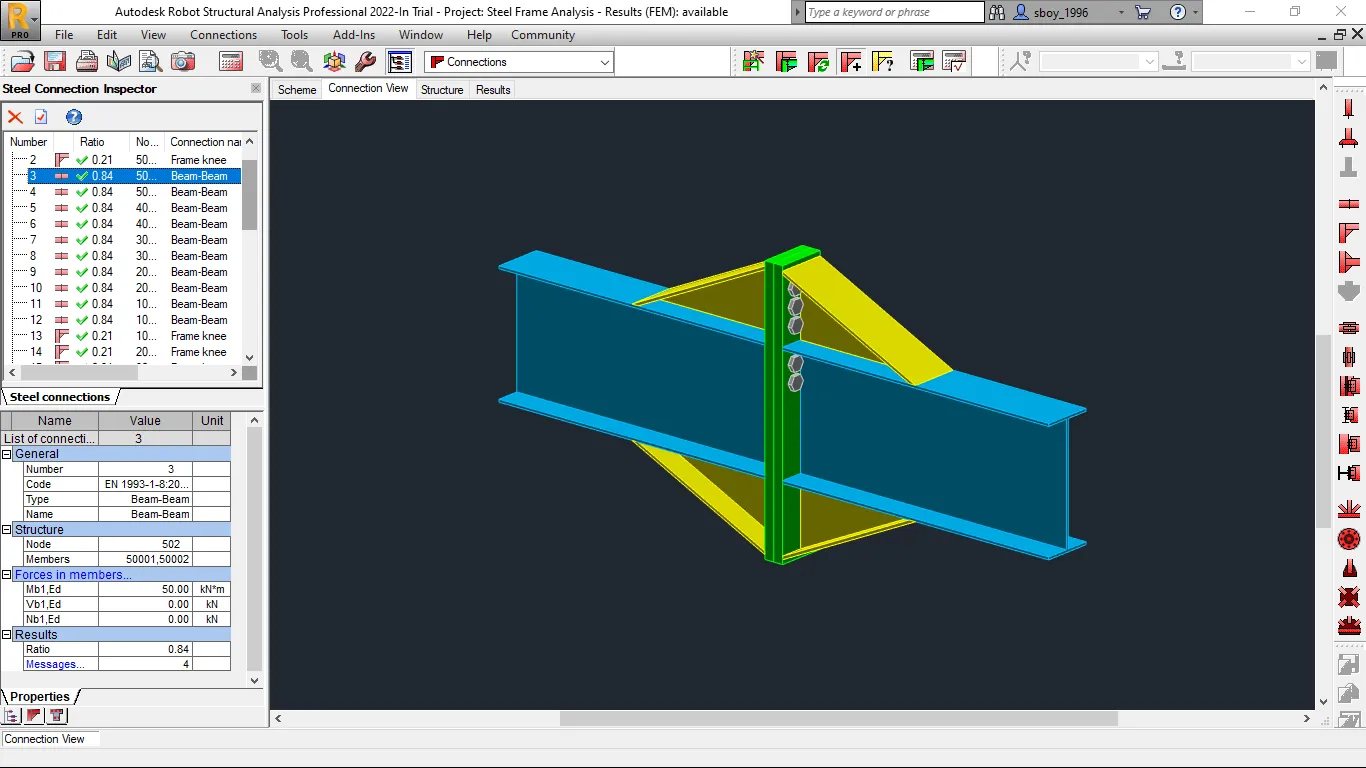Select the frame knee connection icon in right toolbar
Image resolution: width=1366 pixels, height=768 pixels.
tap(1349, 234)
